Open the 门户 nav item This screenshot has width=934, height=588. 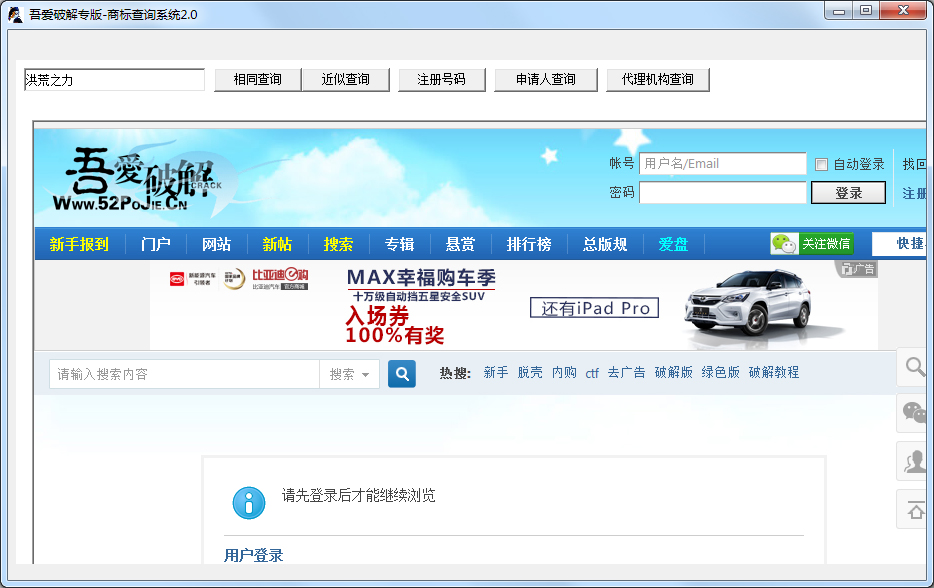[x=156, y=244]
